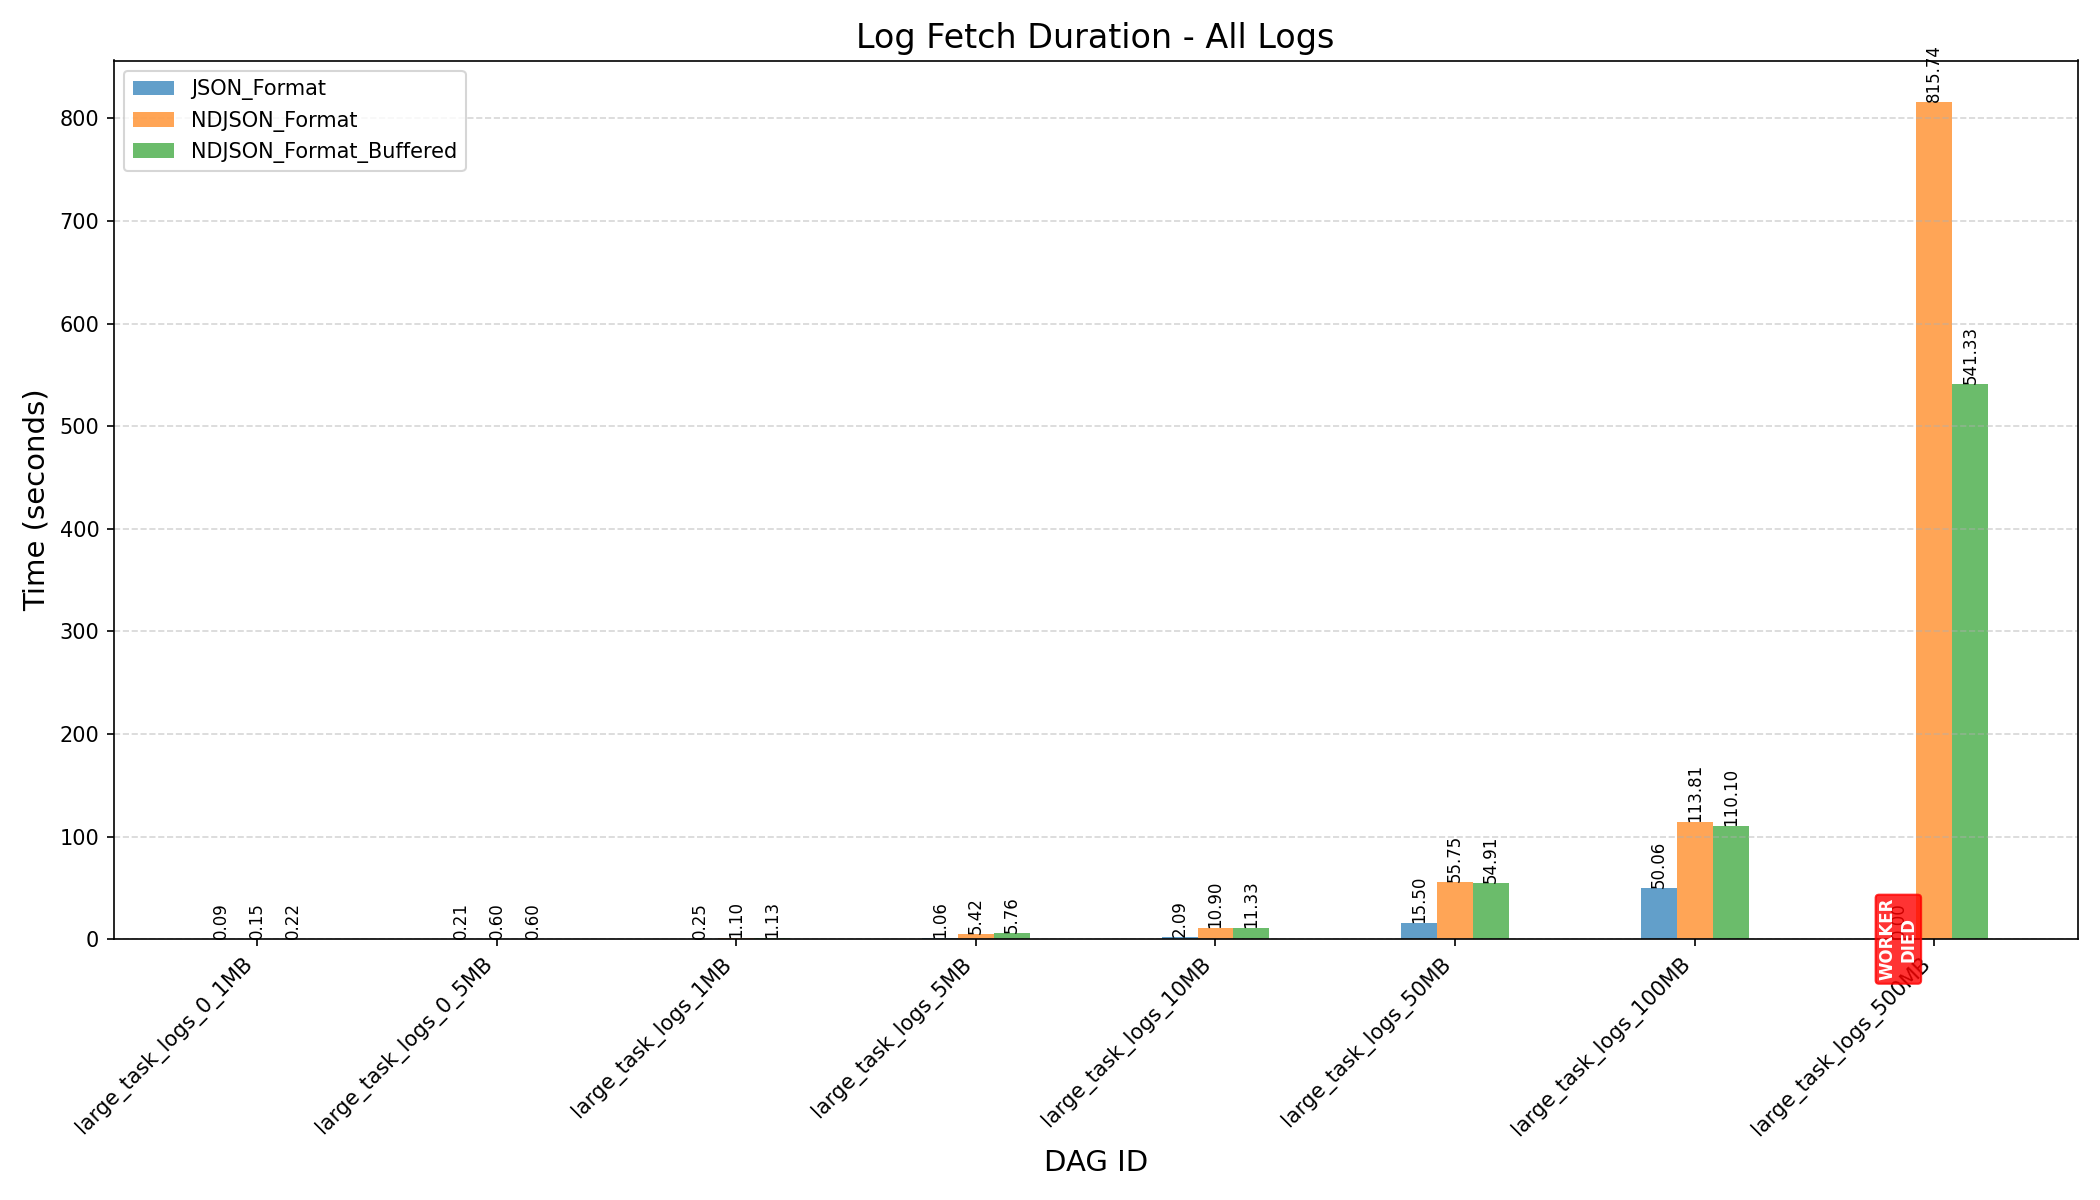Screen dimensions: 2100x1200
Task: Click the green 110.10 bar
Action: click(1730, 883)
